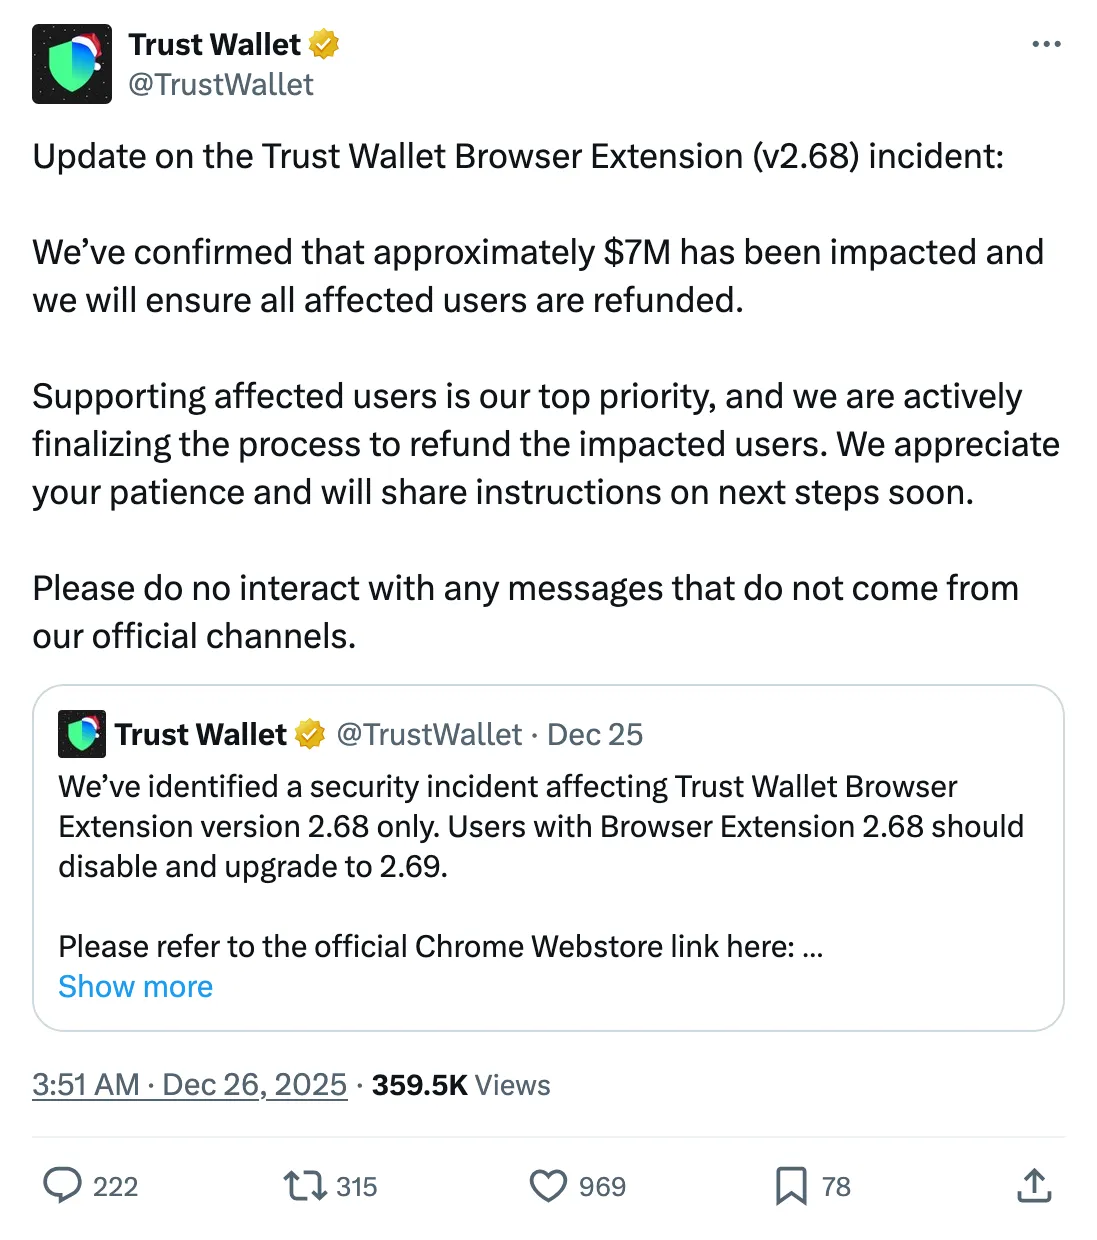The image size is (1097, 1240).
Task: Repost this tweet via retweet icon
Action: [x=304, y=1186]
